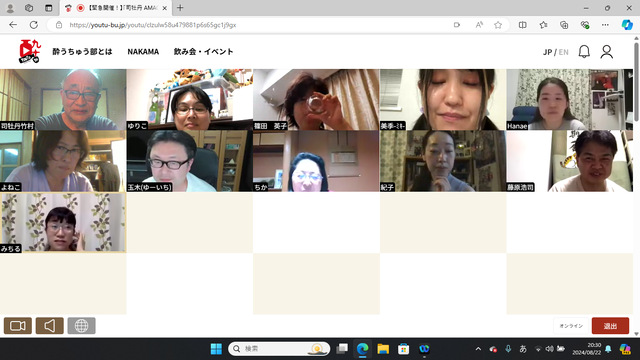Open Microsoft Edge from taskbar
This screenshot has height=360, width=640.
(x=362, y=349)
